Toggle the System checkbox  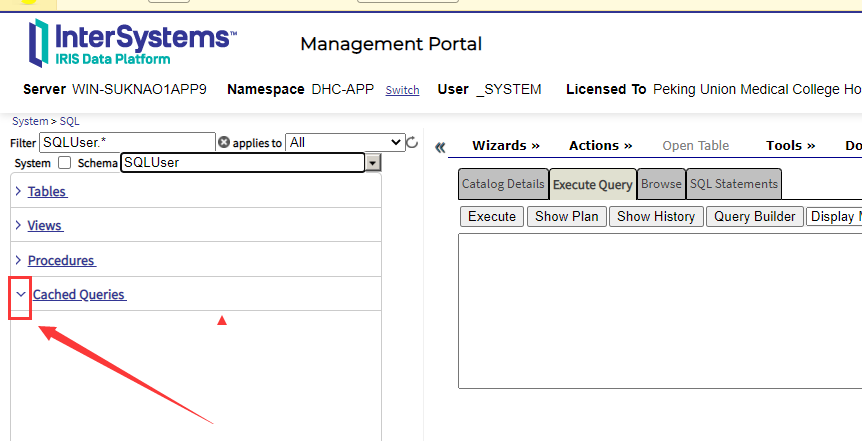65,162
